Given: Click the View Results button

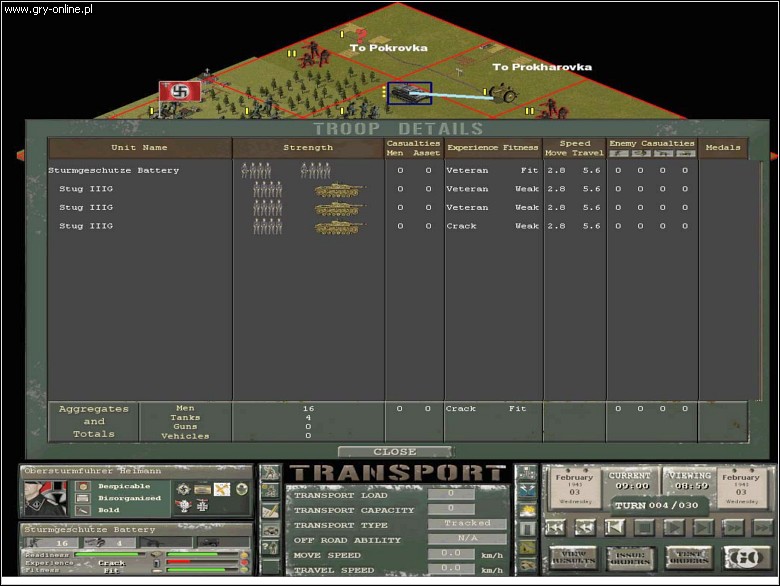Looking at the screenshot, I should 573,557.
